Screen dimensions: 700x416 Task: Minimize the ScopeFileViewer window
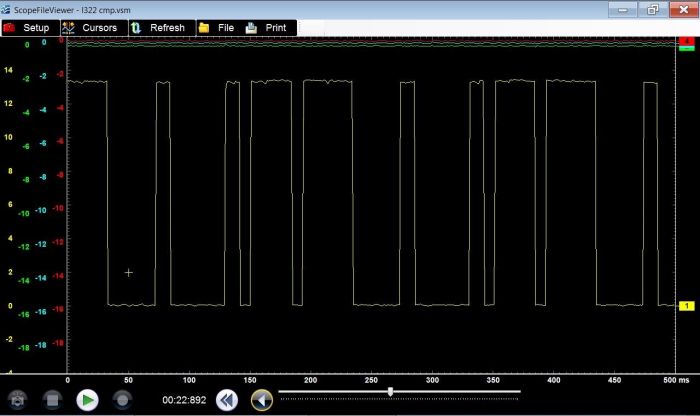pos(622,9)
